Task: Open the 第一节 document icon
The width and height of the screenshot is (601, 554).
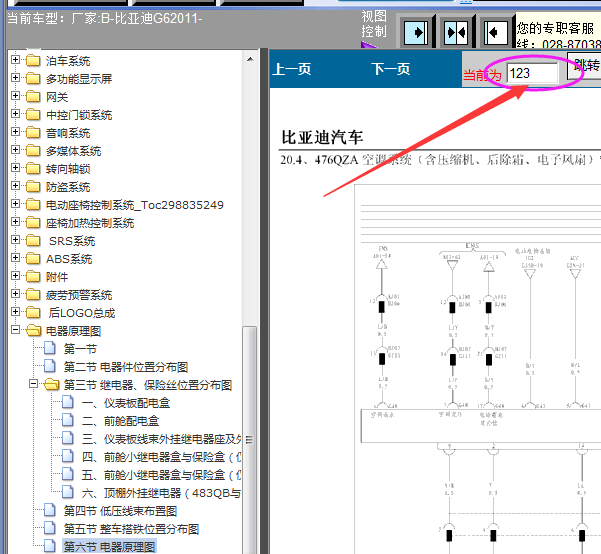Action: [x=49, y=348]
